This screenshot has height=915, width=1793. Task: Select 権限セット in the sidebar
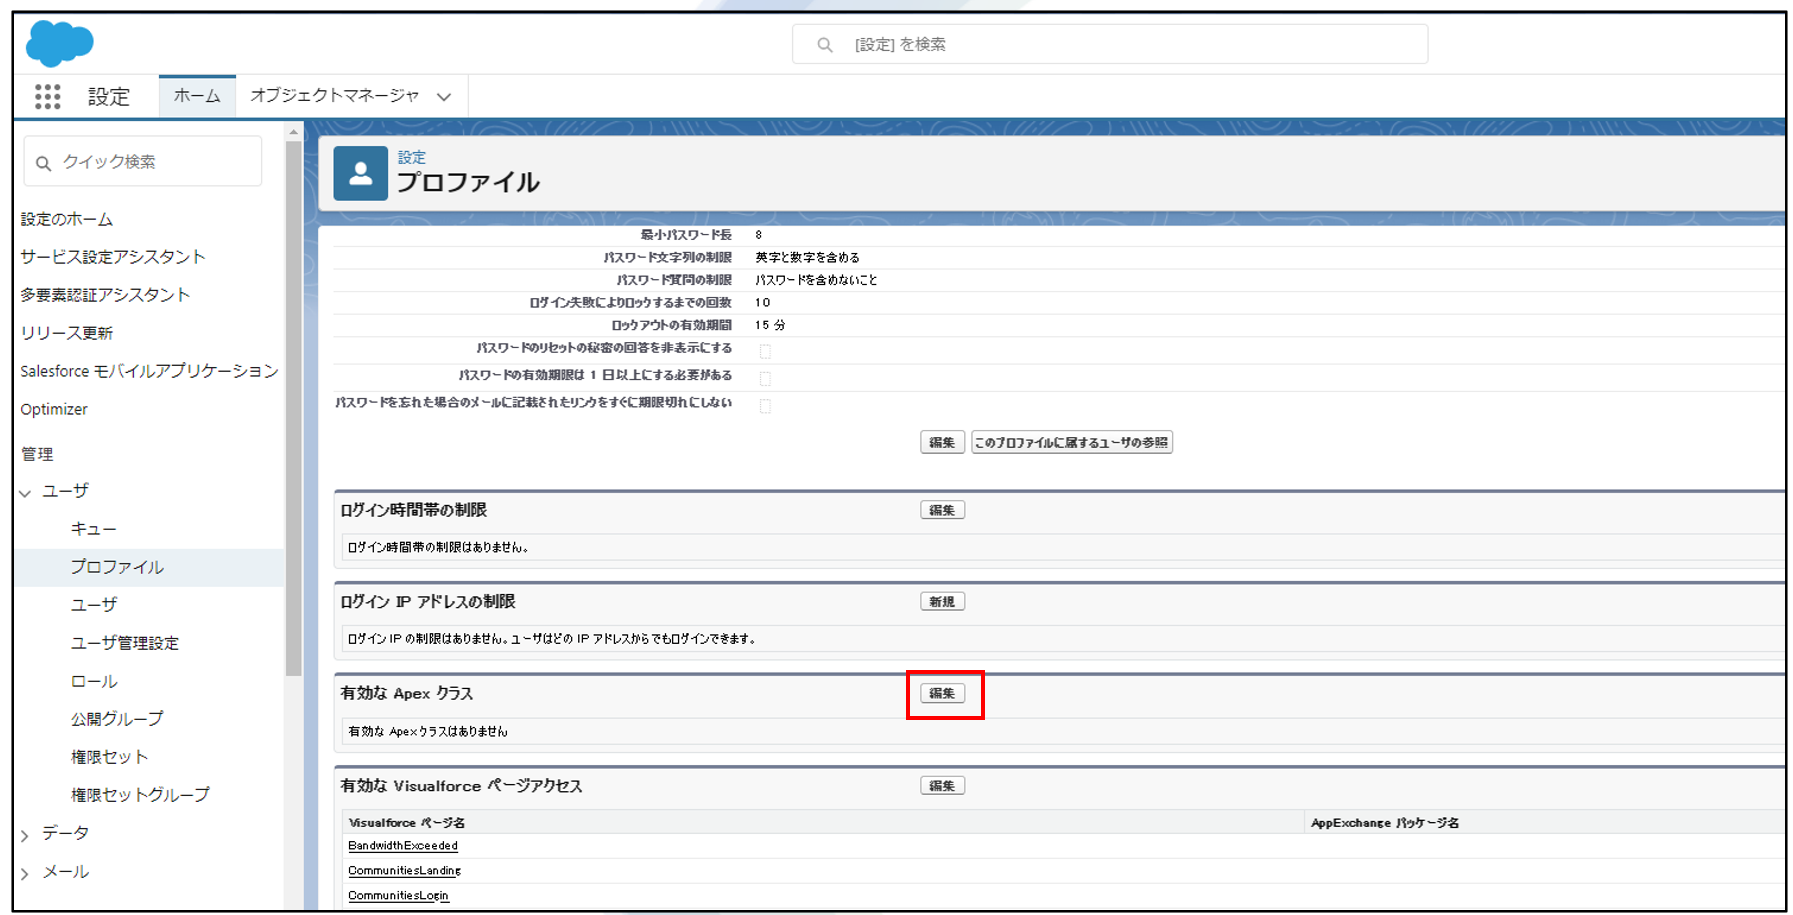click(109, 757)
